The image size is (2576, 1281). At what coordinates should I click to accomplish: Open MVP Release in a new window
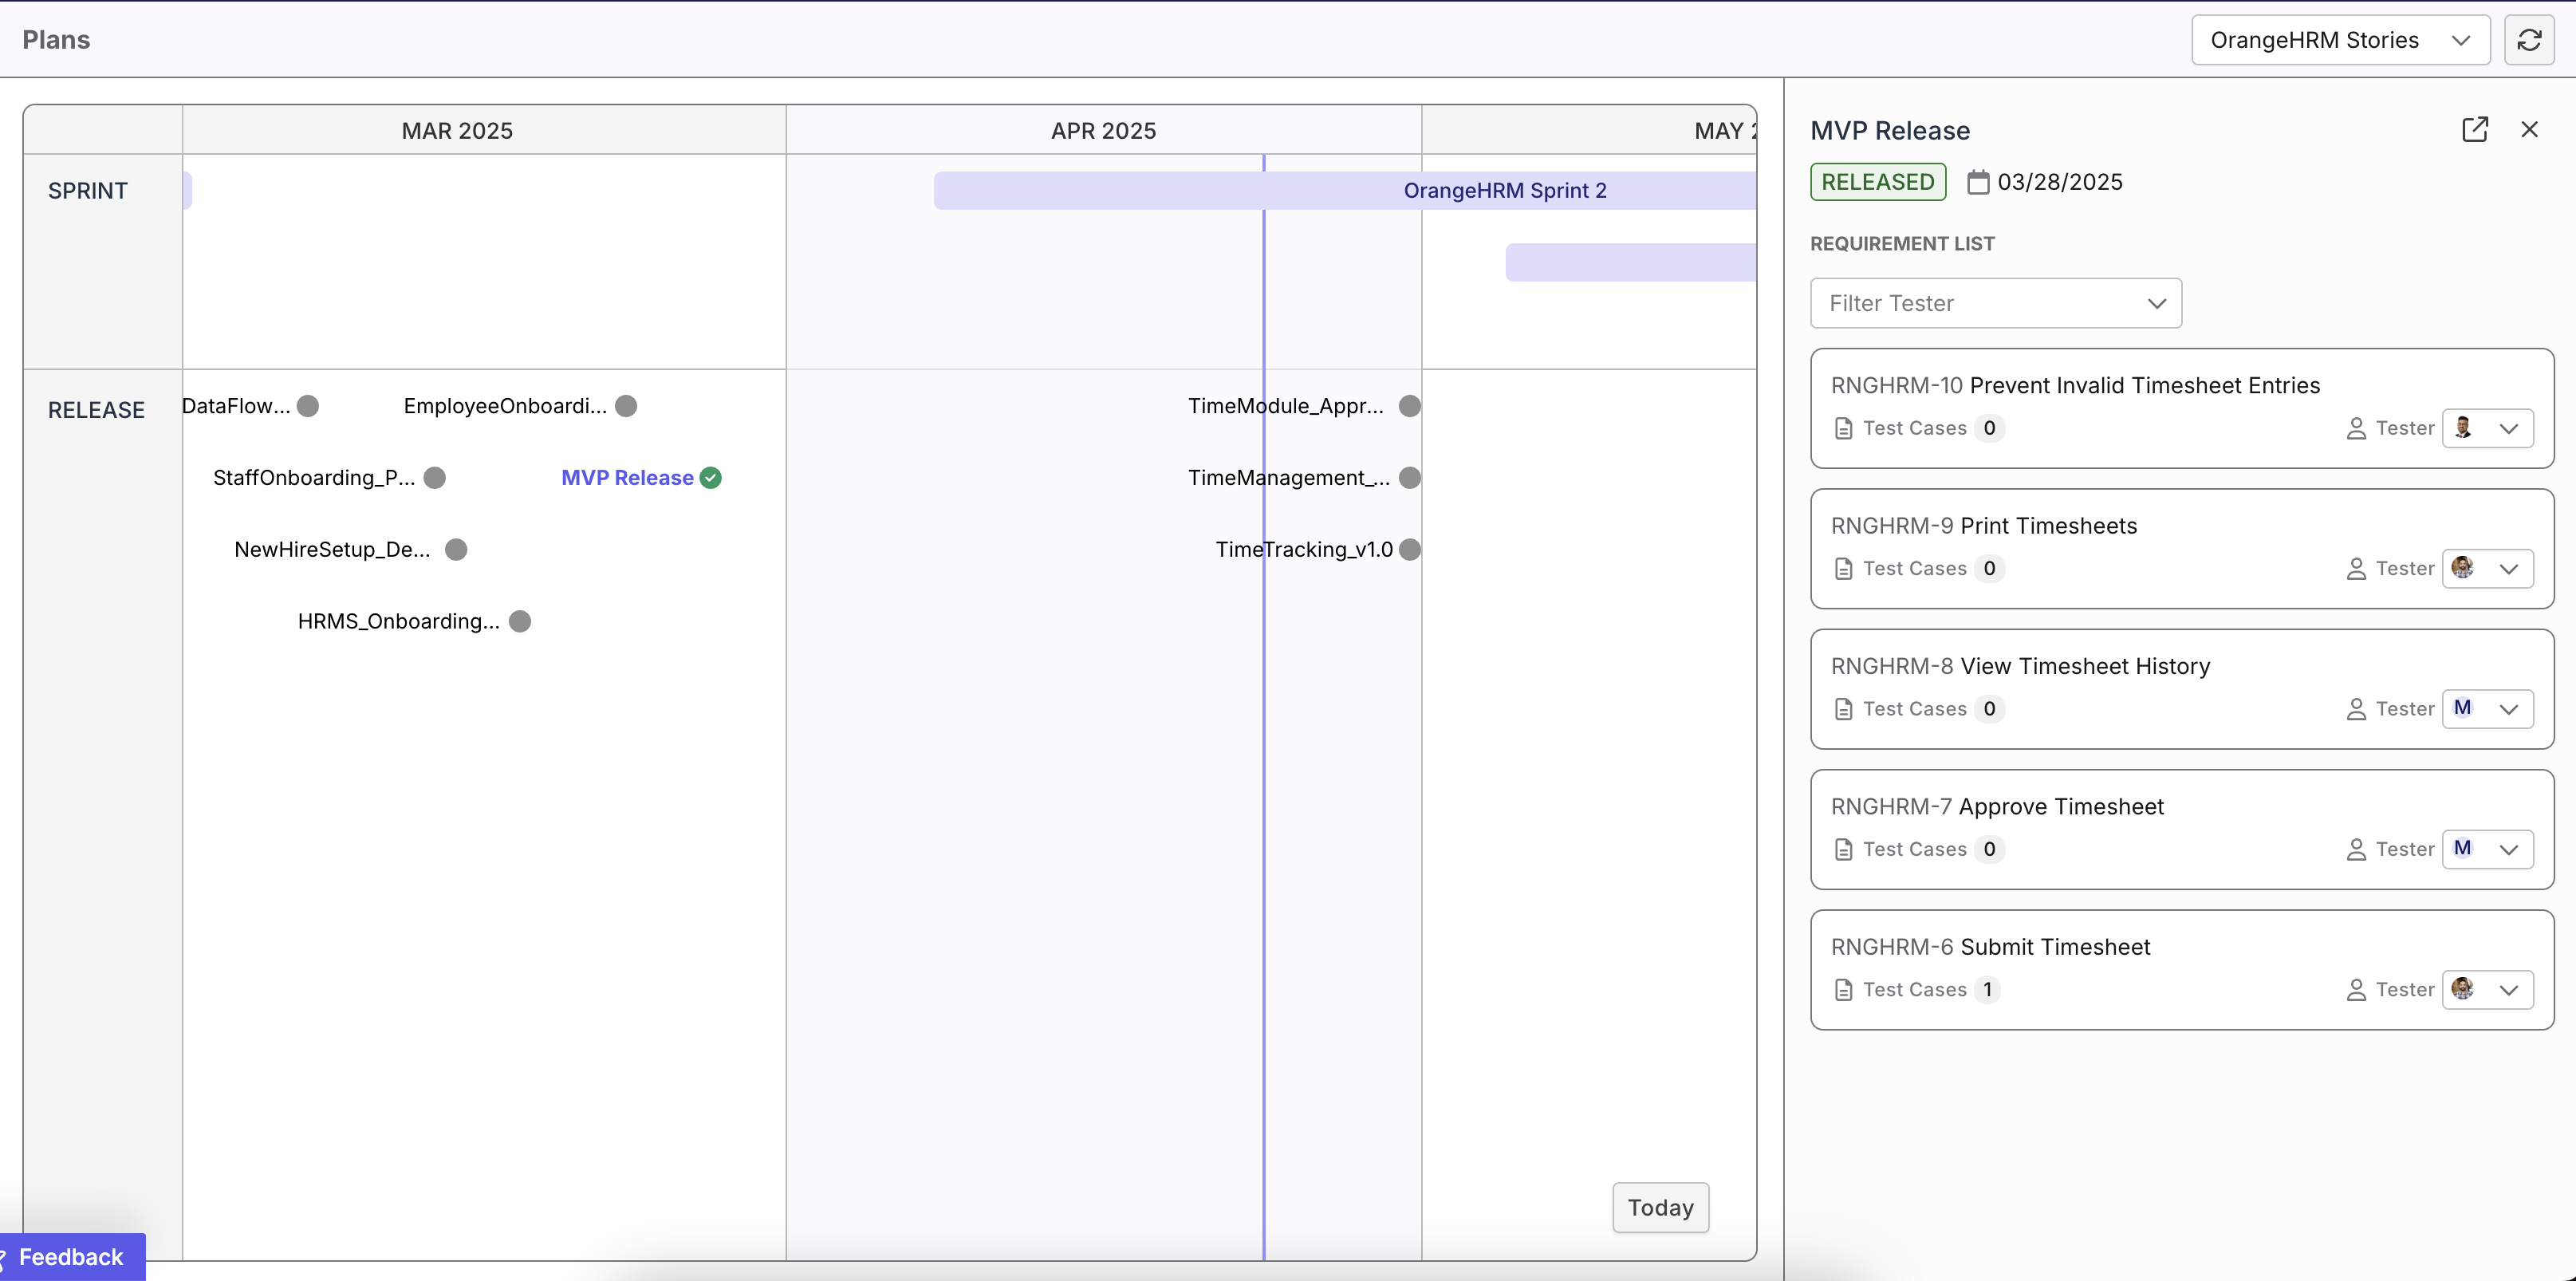pyautogui.click(x=2475, y=129)
